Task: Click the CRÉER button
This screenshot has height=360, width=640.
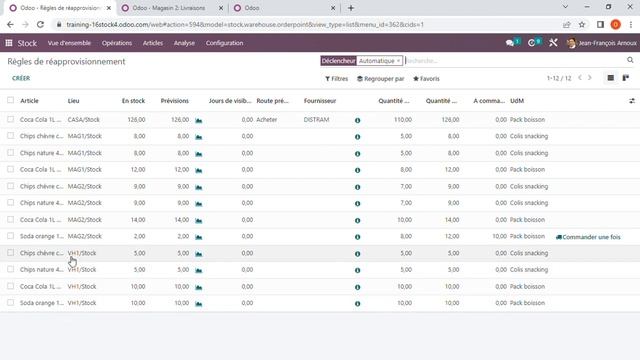Action: click(21, 78)
